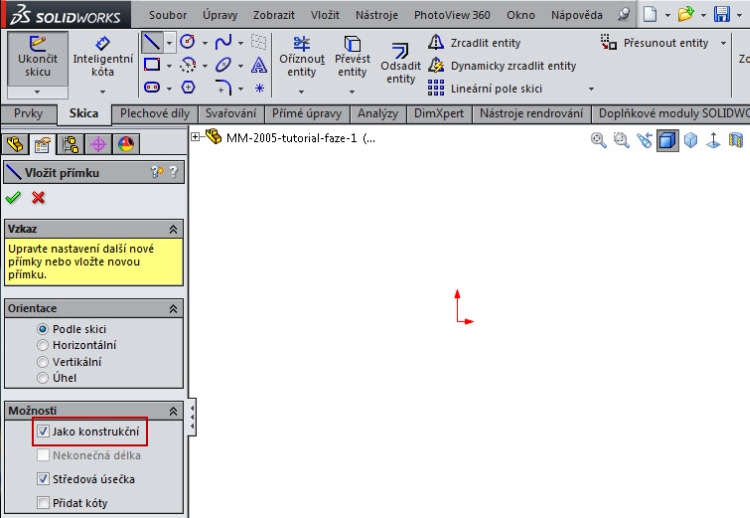
Task: Click Lineární pole skici pattern tool
Action: click(x=485, y=88)
